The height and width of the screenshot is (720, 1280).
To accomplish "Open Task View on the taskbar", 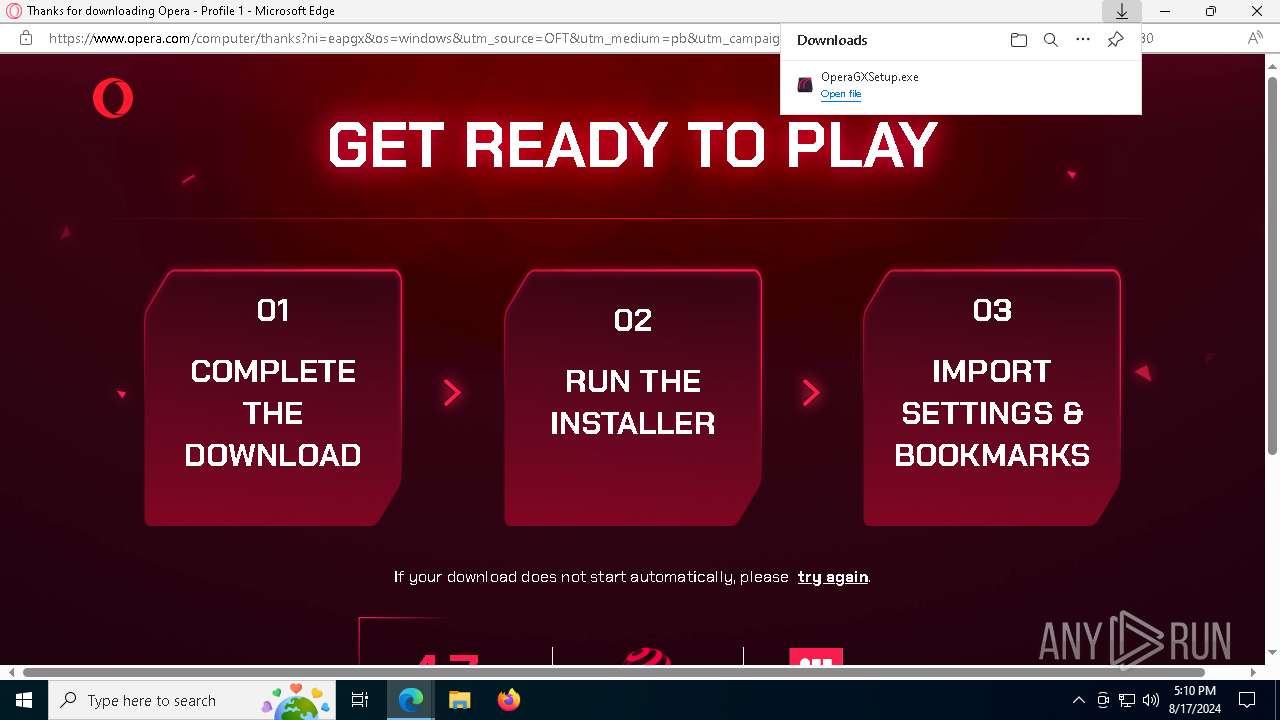I will (360, 700).
